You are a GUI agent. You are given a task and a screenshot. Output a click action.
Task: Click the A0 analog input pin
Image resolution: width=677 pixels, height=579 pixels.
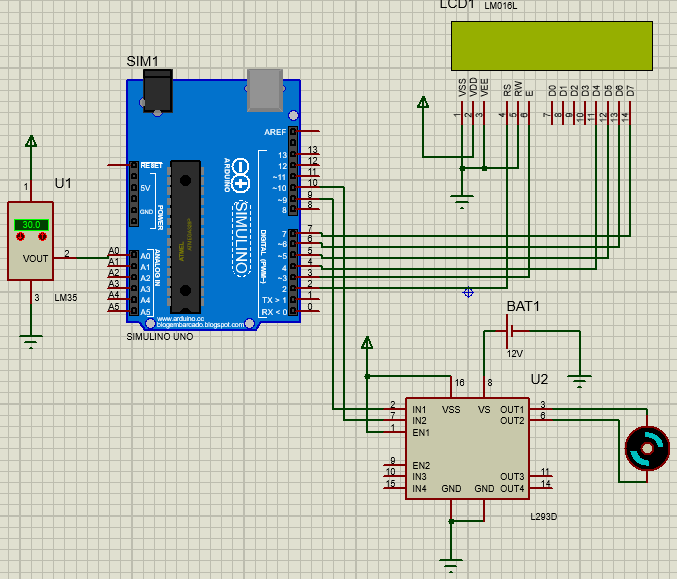134,256
